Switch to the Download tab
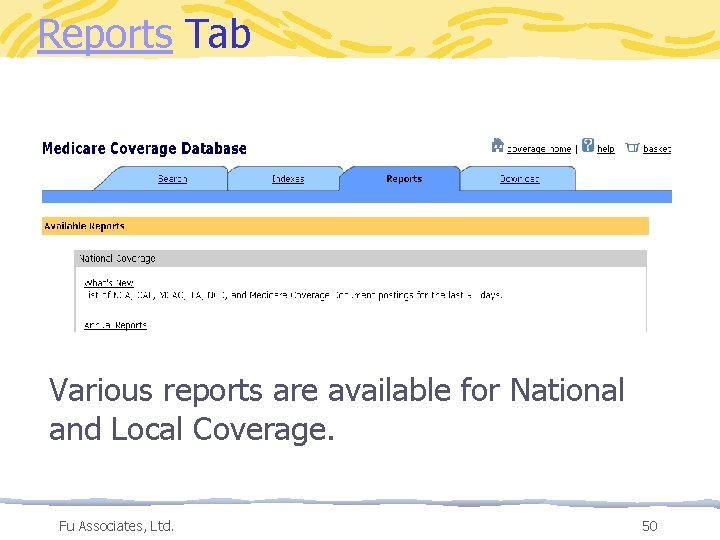The width and height of the screenshot is (720, 540). pyautogui.click(x=519, y=179)
